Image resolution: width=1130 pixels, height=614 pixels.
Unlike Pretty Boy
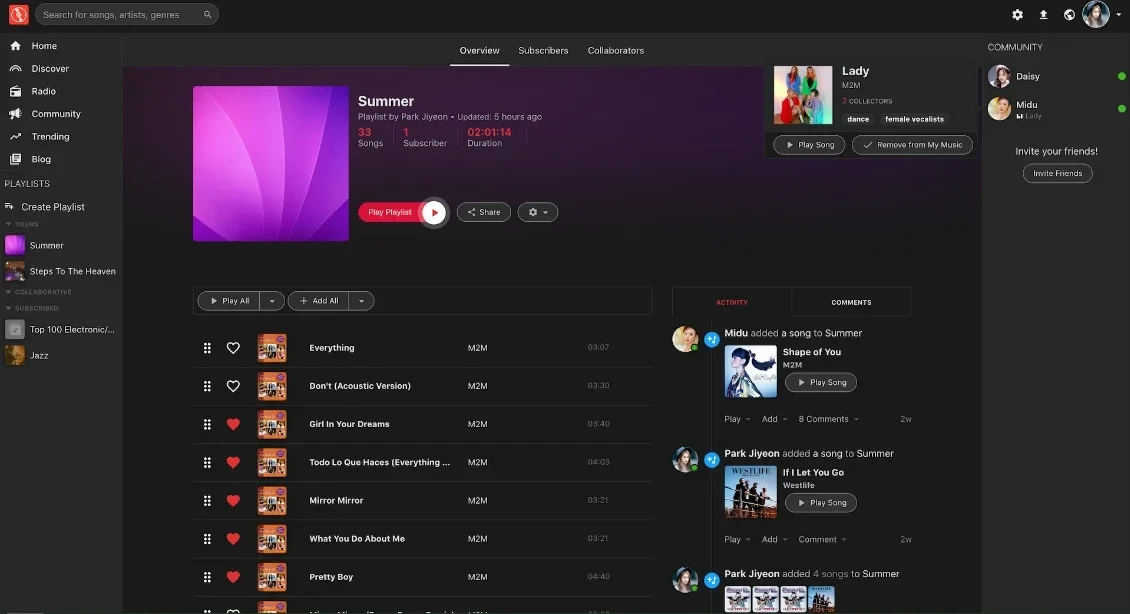(x=233, y=577)
